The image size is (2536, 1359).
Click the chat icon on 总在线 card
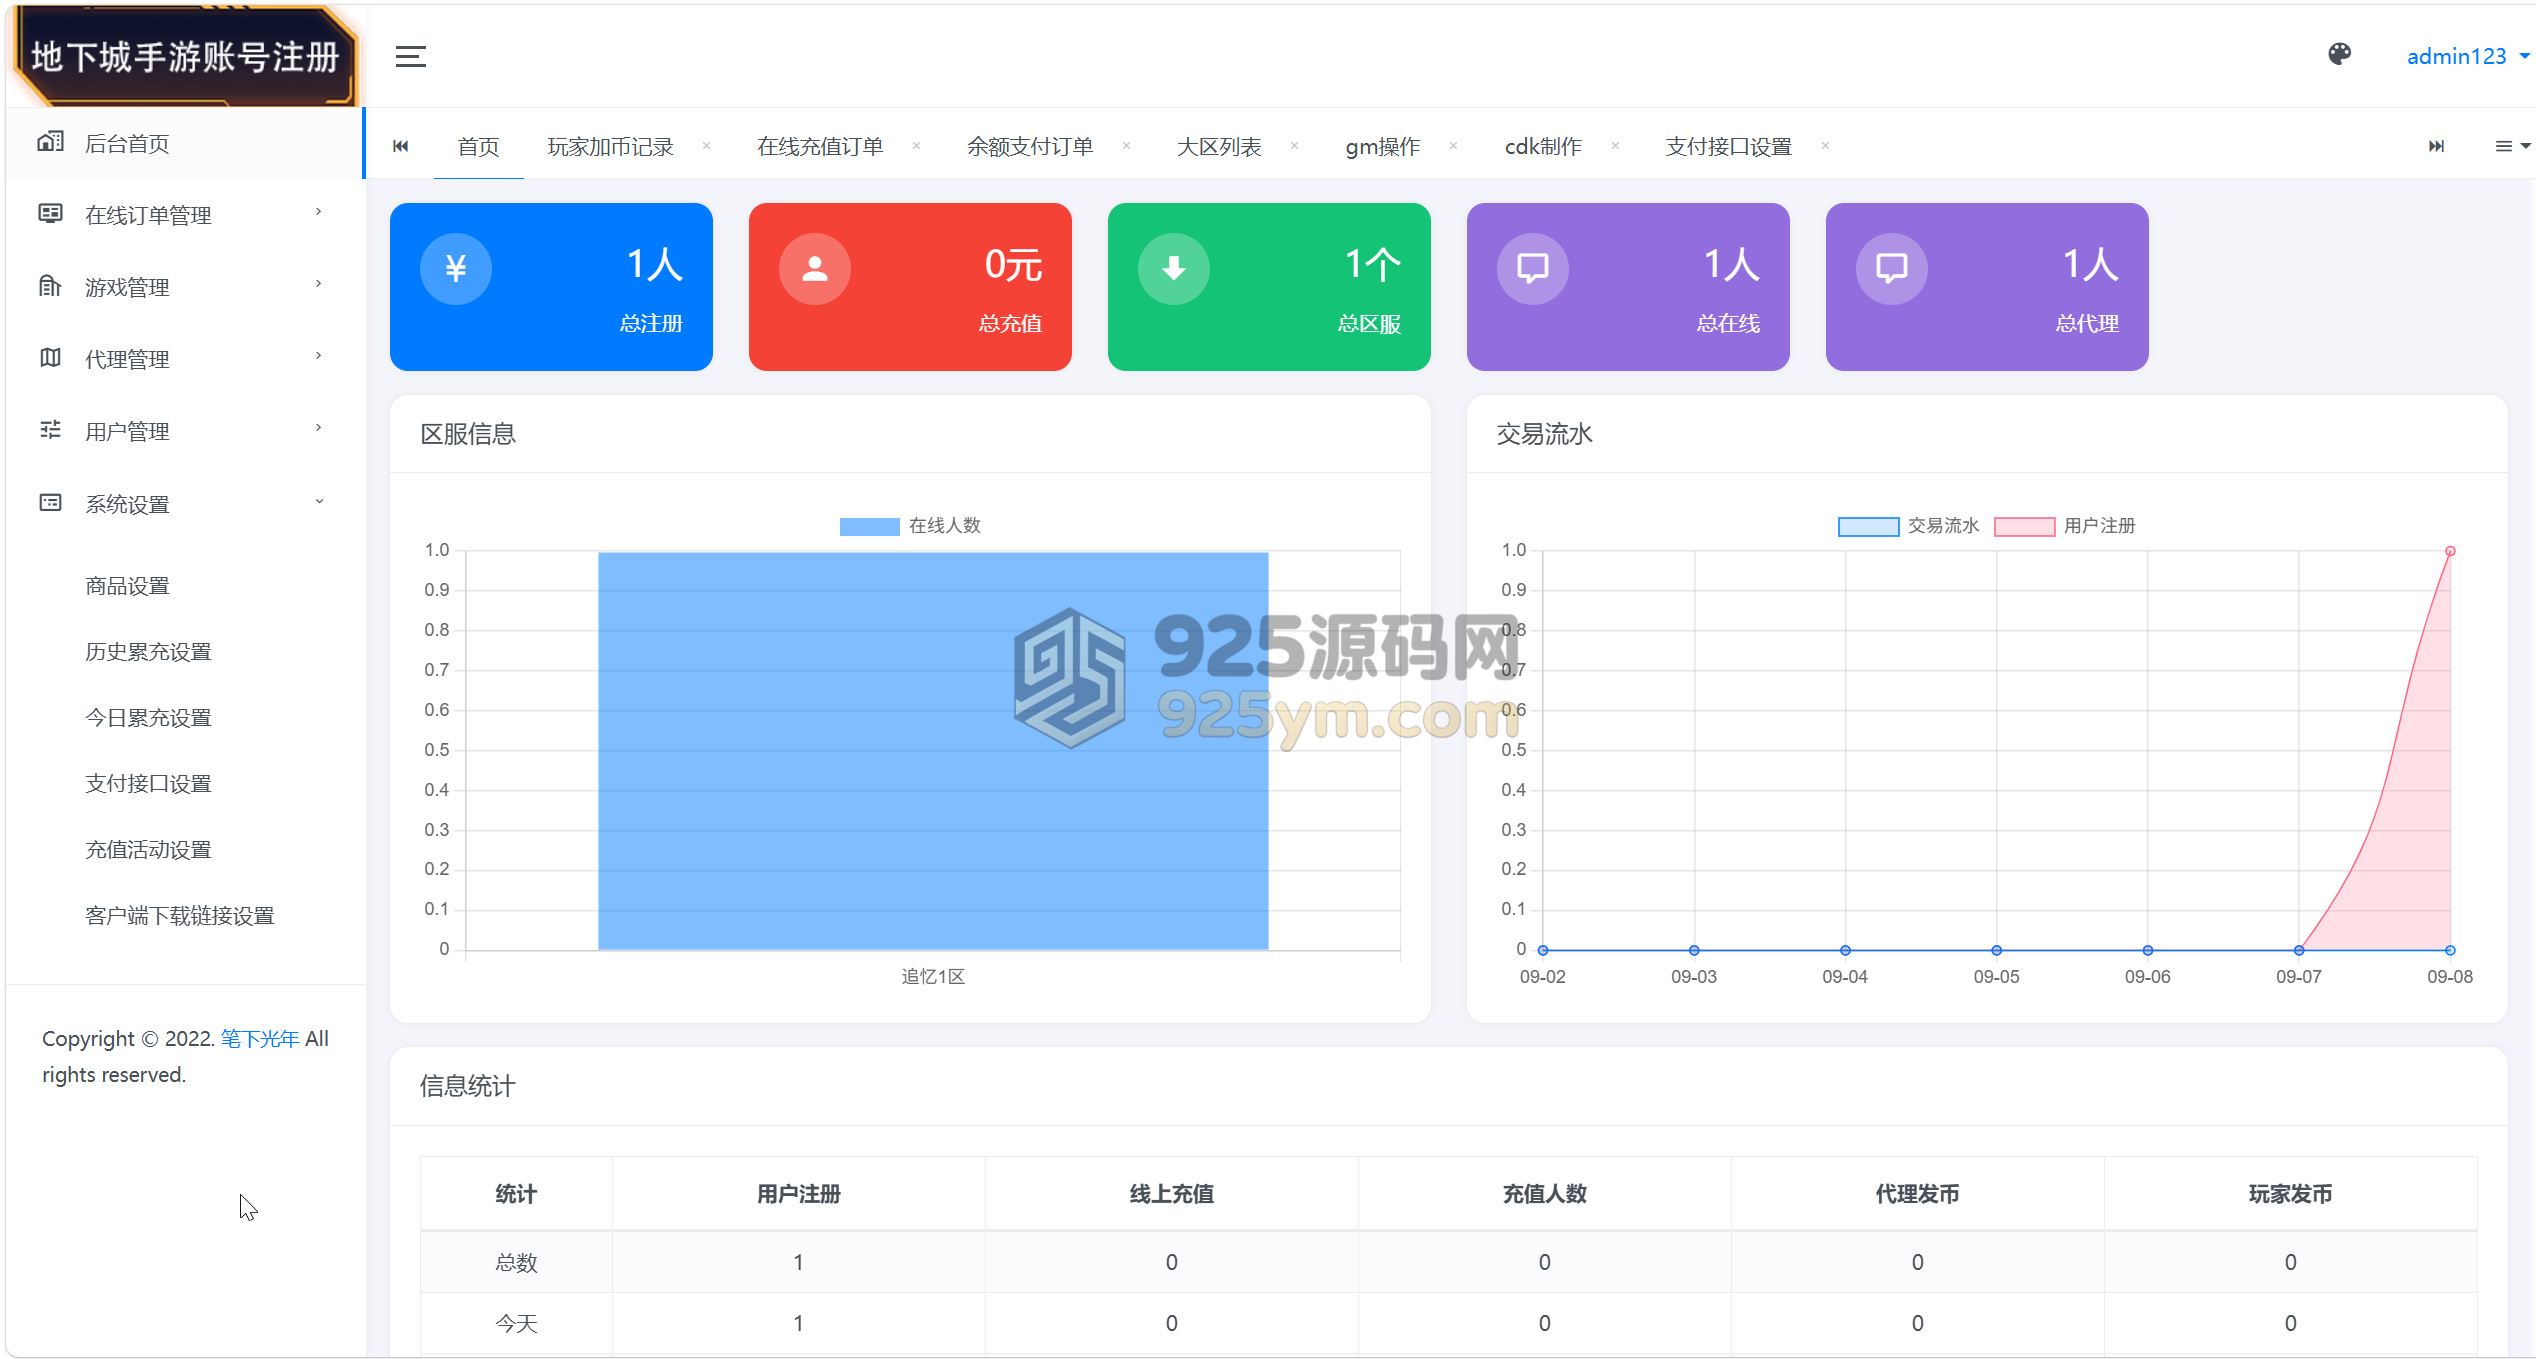point(1533,268)
